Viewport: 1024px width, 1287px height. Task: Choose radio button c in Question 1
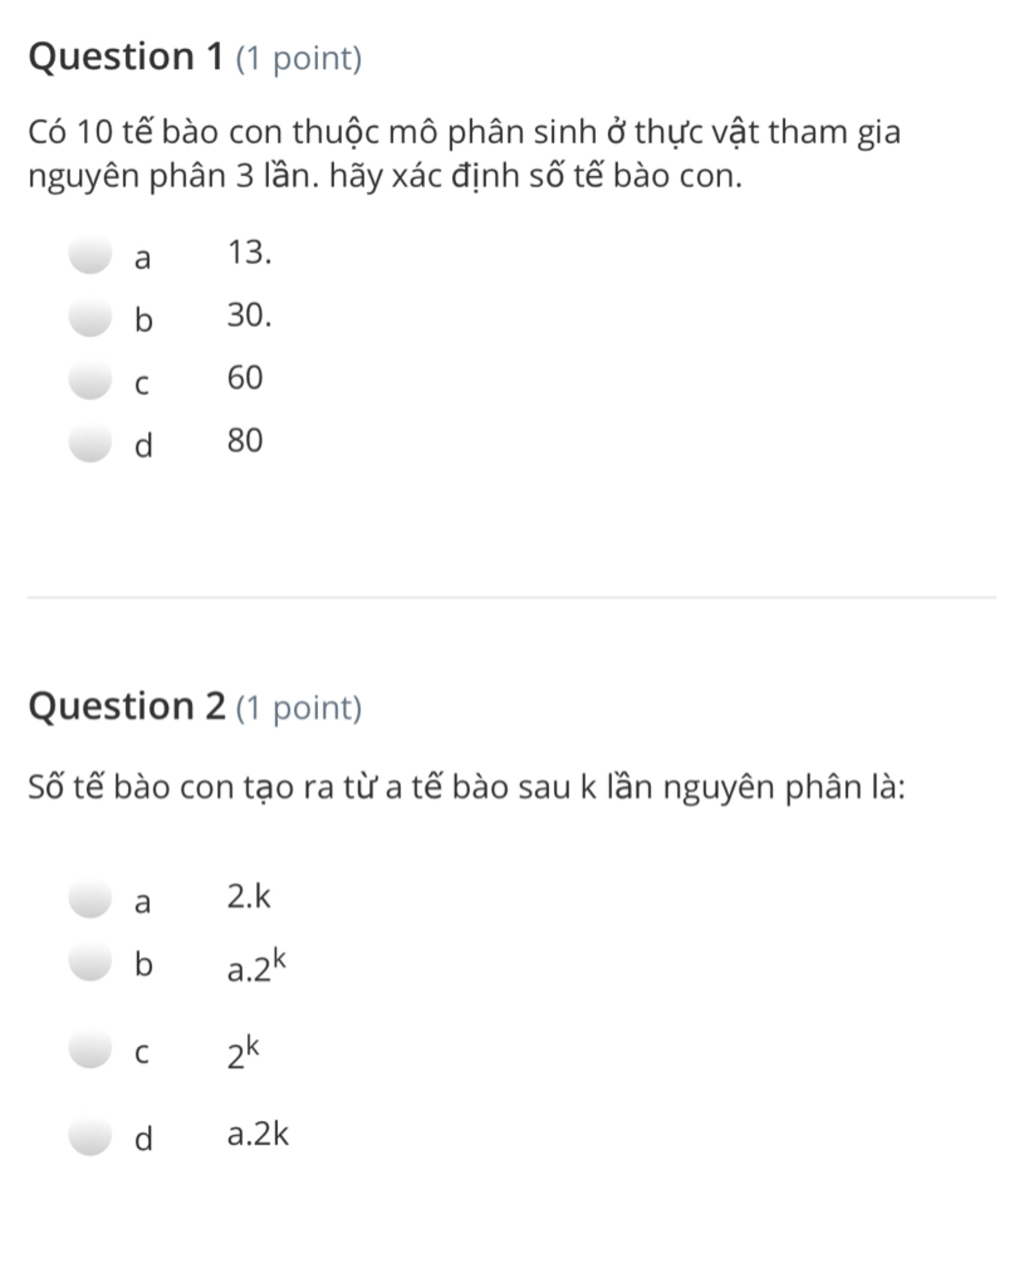tap(90, 380)
